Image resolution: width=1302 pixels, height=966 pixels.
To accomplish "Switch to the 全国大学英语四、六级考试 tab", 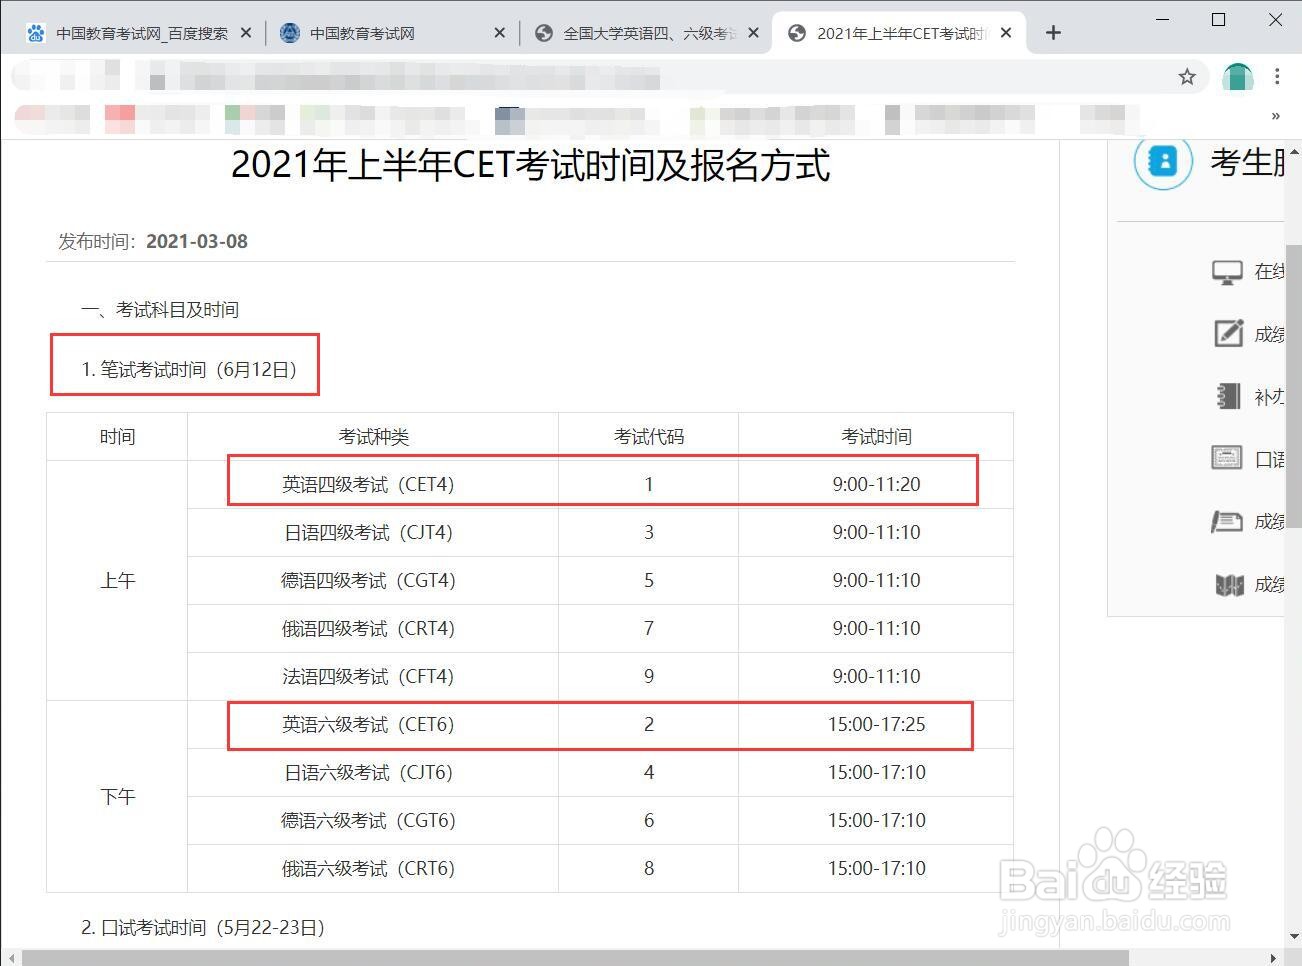I will tap(646, 33).
